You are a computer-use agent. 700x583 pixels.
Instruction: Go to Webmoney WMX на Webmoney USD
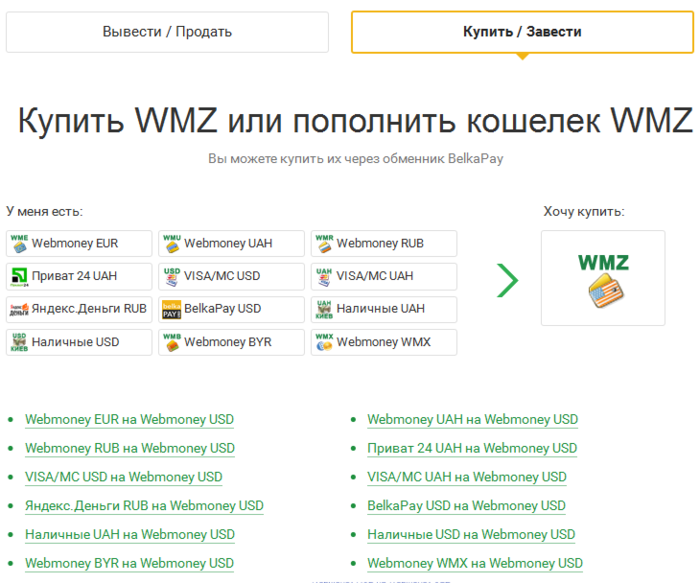point(475,563)
